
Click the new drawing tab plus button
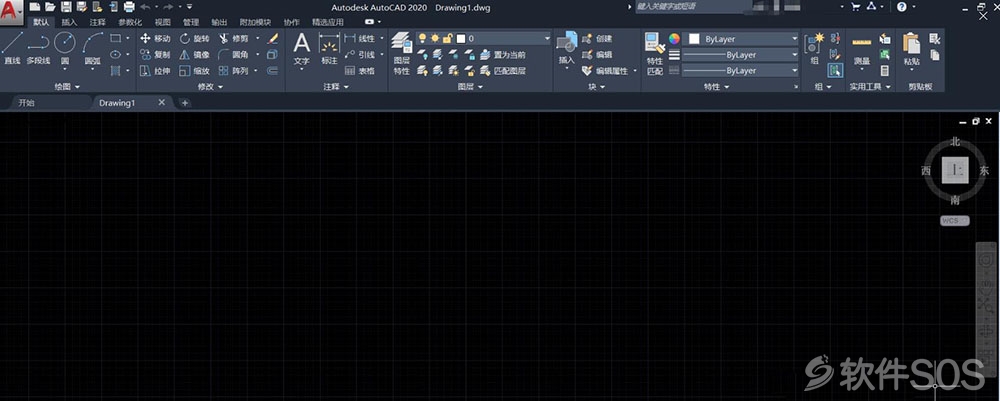pyautogui.click(x=185, y=103)
